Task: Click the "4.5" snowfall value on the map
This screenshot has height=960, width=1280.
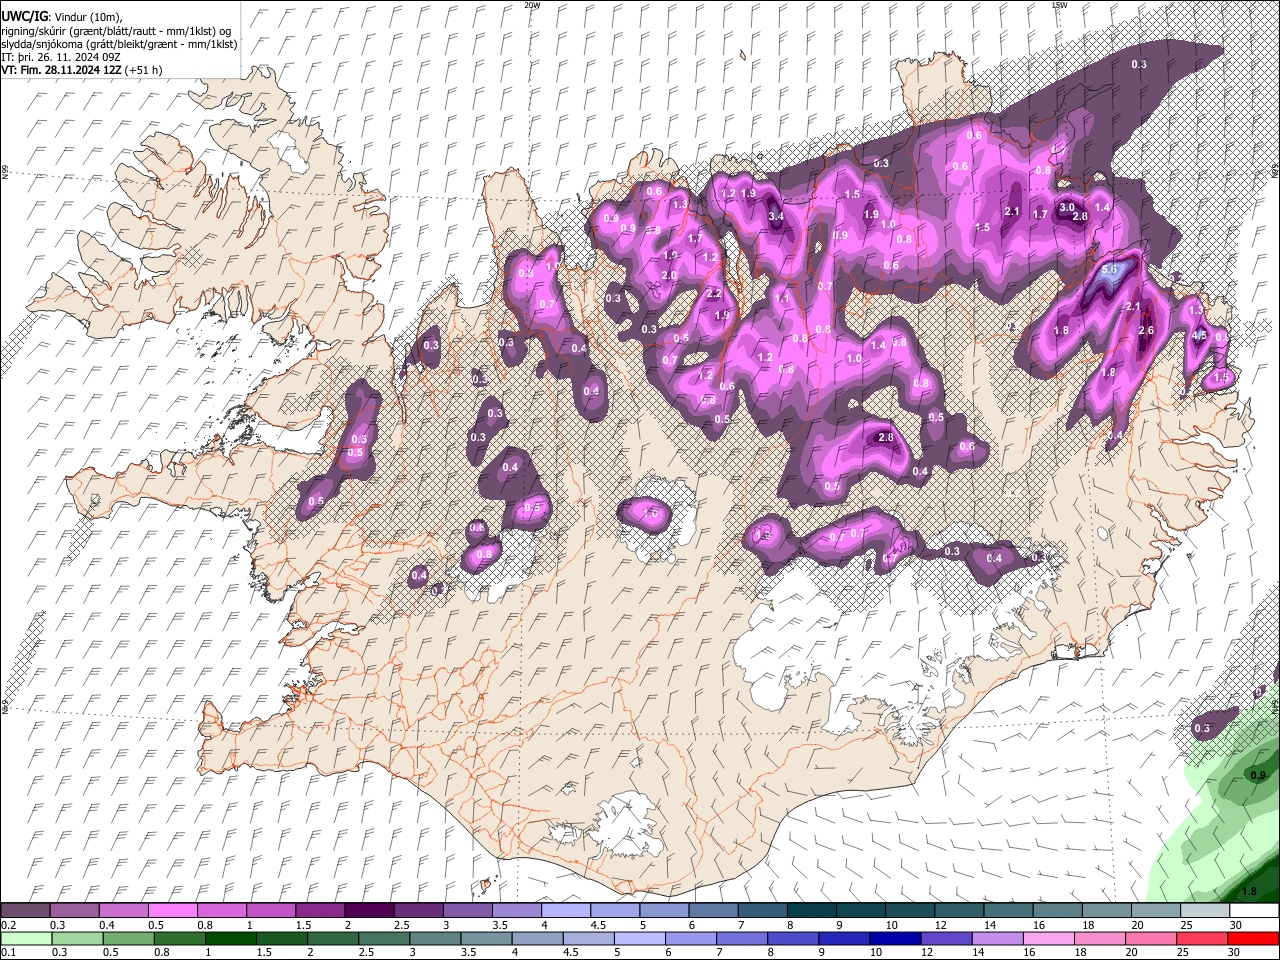Action: [1201, 336]
